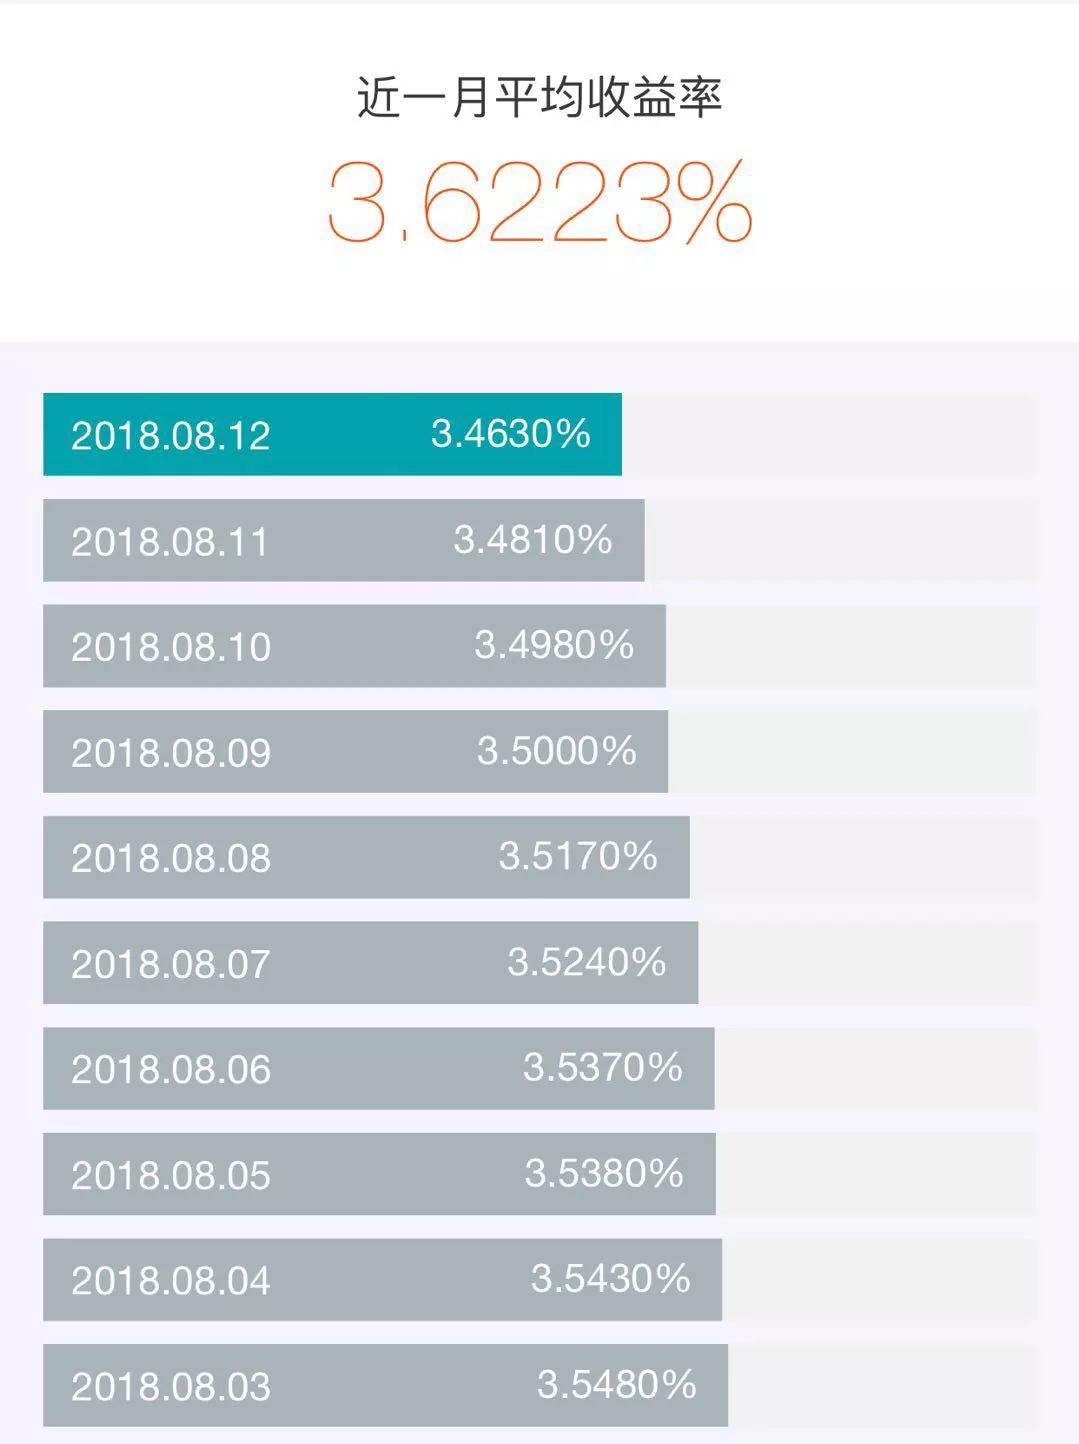Click the 3.5480% yield value
Screen dimensions: 1079x1444
[x=616, y=1384]
